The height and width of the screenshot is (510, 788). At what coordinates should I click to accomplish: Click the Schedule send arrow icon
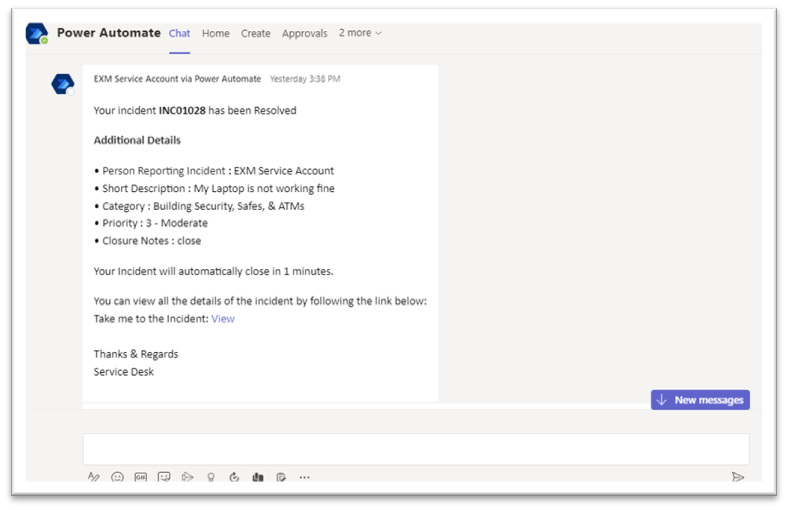click(x=187, y=477)
